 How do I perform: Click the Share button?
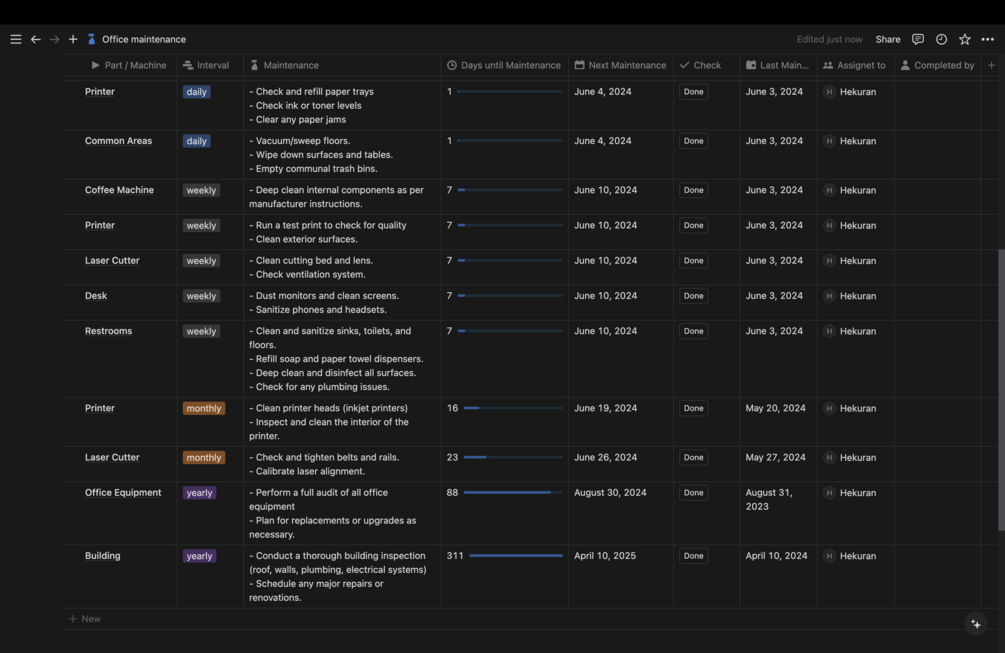pos(888,39)
